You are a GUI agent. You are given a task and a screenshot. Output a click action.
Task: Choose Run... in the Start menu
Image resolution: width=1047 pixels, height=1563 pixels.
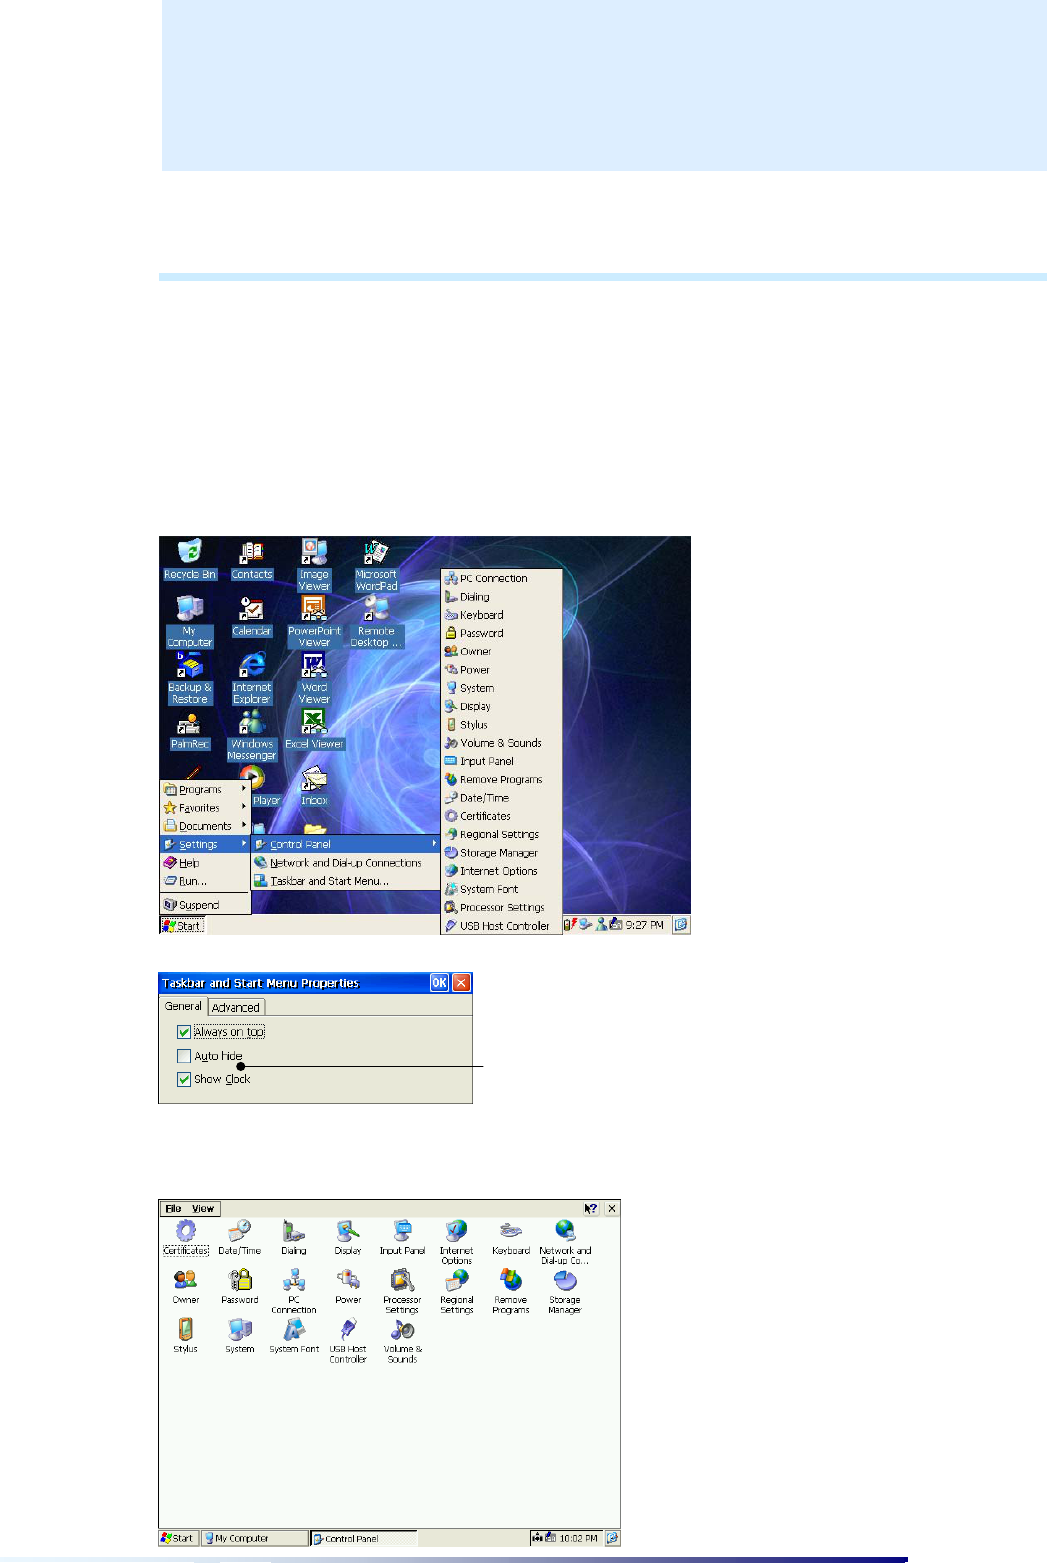point(205,881)
